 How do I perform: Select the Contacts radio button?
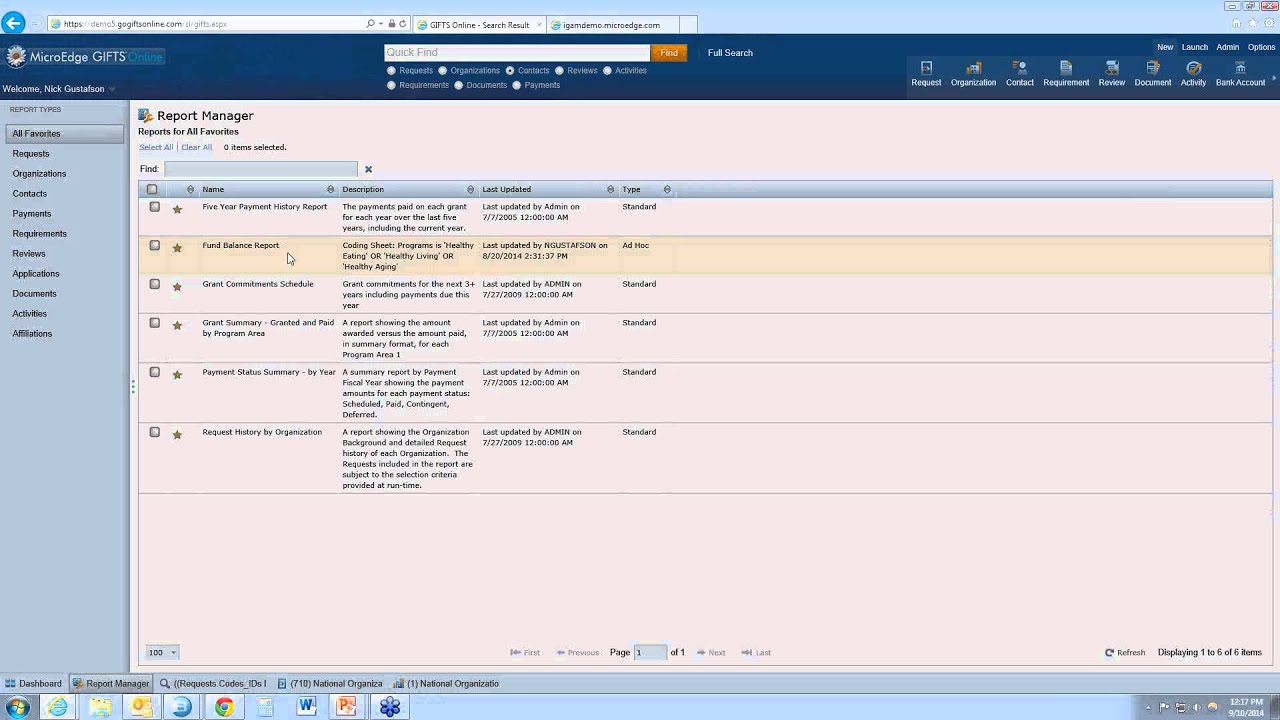509,70
